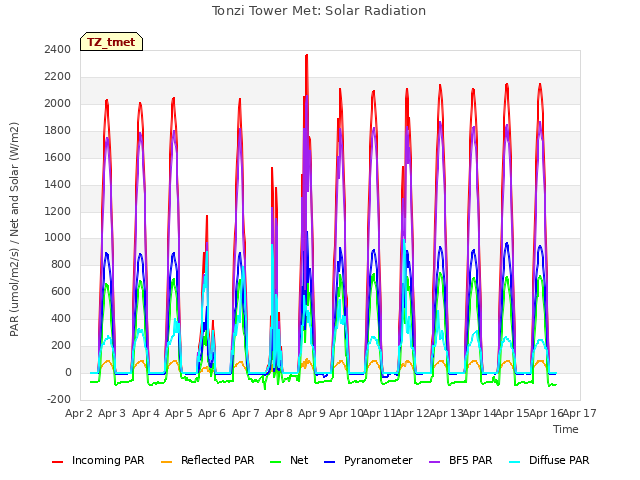Select the Pyranometer legend label
Image resolution: width=640 pixels, height=480 pixels.
coord(378,460)
